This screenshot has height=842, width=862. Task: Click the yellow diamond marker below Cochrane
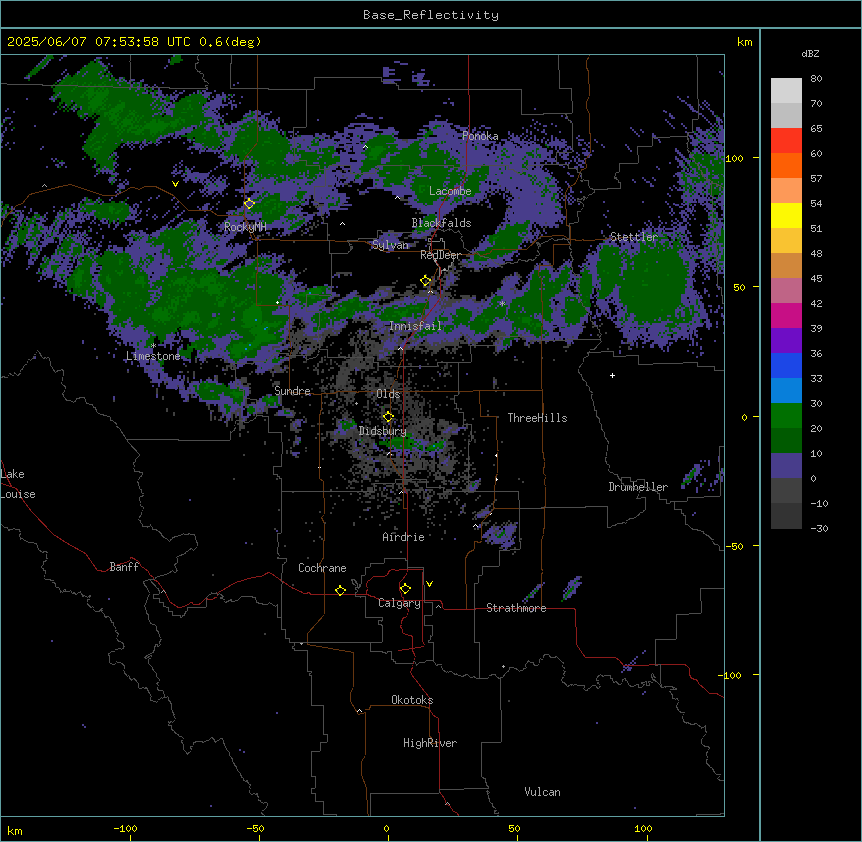click(x=340, y=590)
